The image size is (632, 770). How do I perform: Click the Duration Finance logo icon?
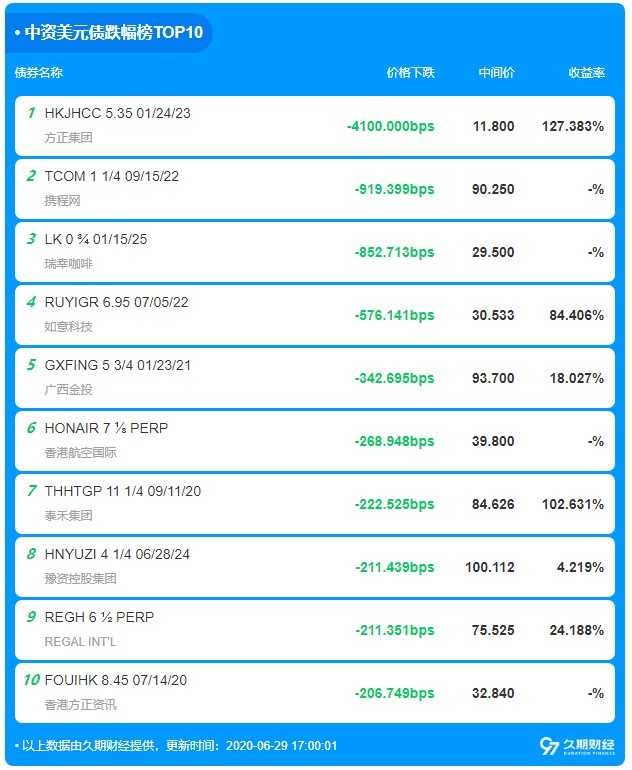tap(577, 747)
